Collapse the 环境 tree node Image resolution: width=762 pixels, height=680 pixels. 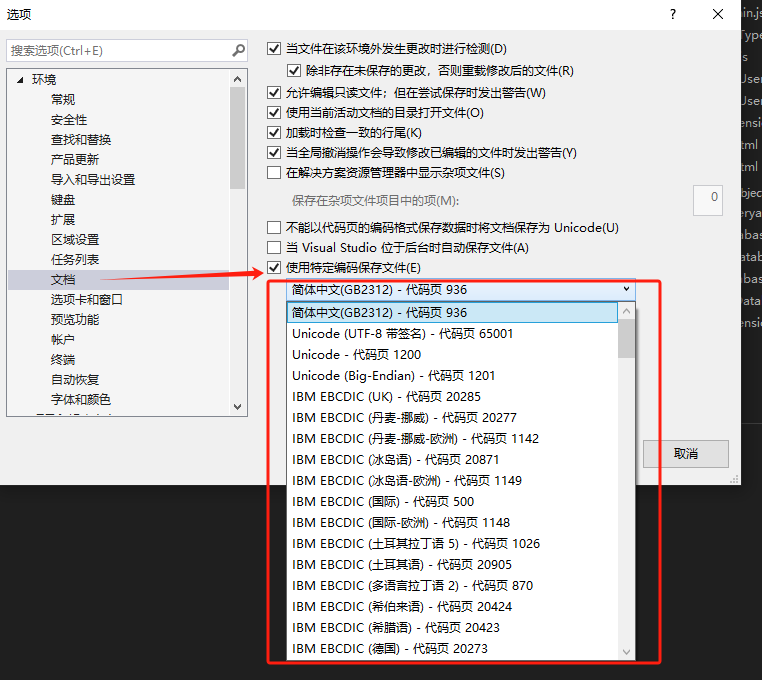click(19, 80)
